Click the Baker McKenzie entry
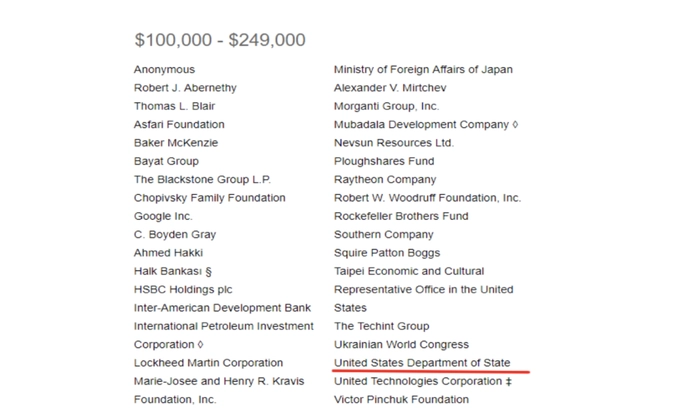Image resolution: width=675 pixels, height=420 pixels. pyautogui.click(x=175, y=143)
